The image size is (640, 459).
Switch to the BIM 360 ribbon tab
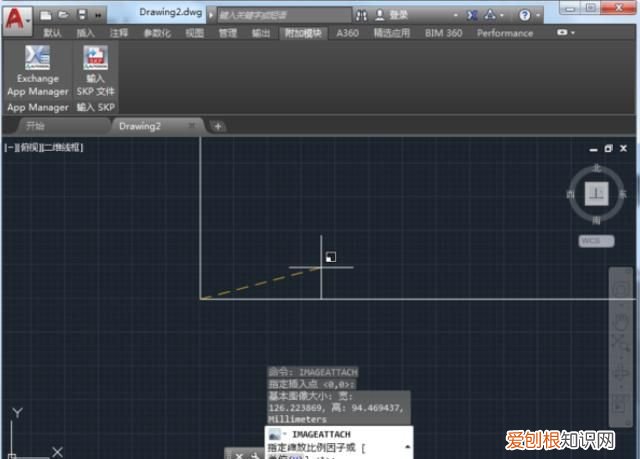[x=444, y=33]
